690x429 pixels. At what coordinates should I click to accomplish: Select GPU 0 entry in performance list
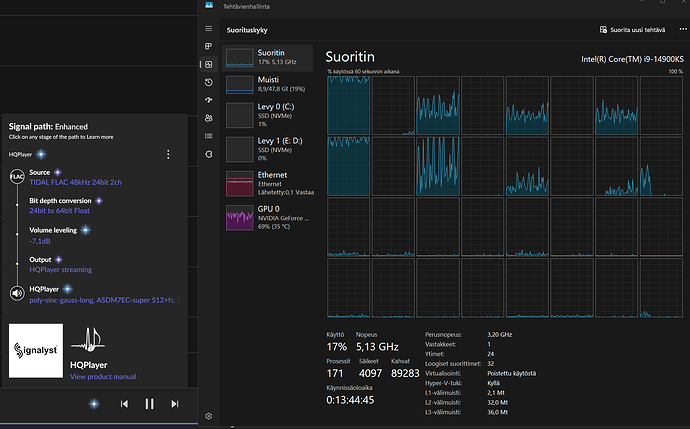[x=268, y=217]
